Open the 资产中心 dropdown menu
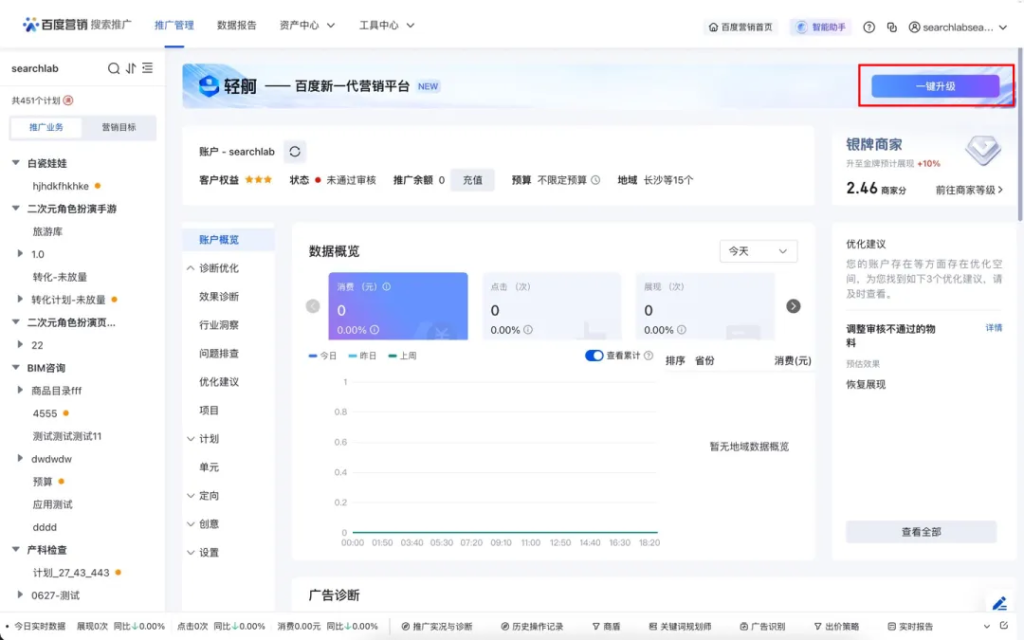1024x640 pixels. (x=307, y=25)
